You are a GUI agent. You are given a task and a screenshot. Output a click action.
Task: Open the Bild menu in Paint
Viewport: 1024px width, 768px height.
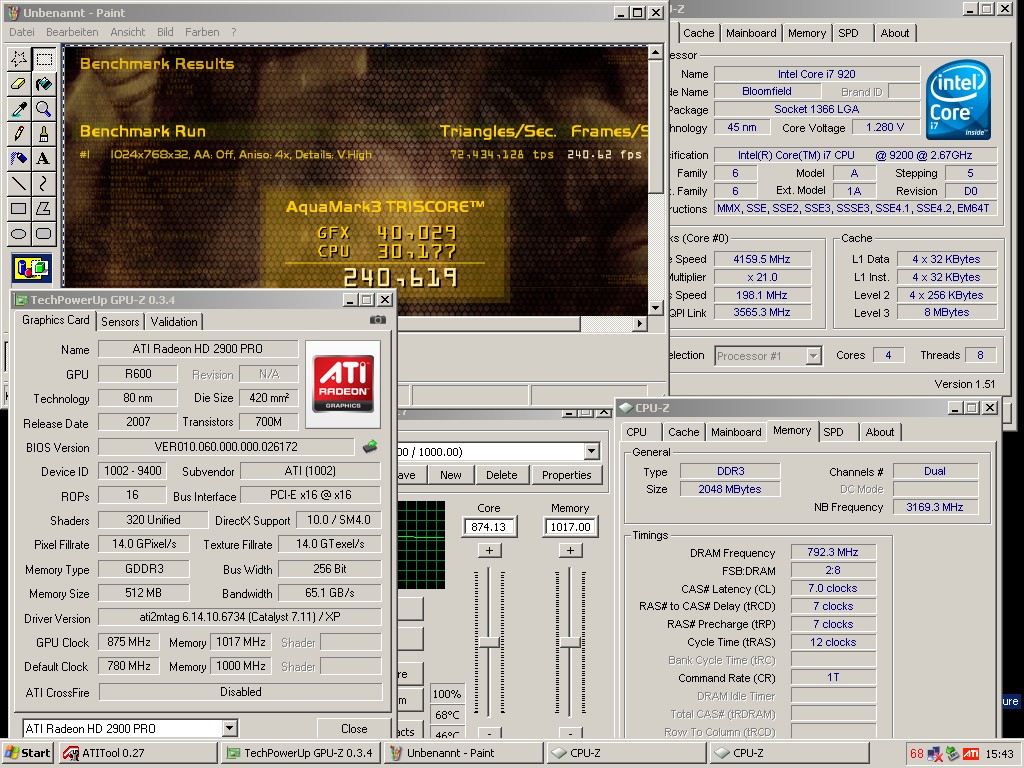(x=165, y=32)
